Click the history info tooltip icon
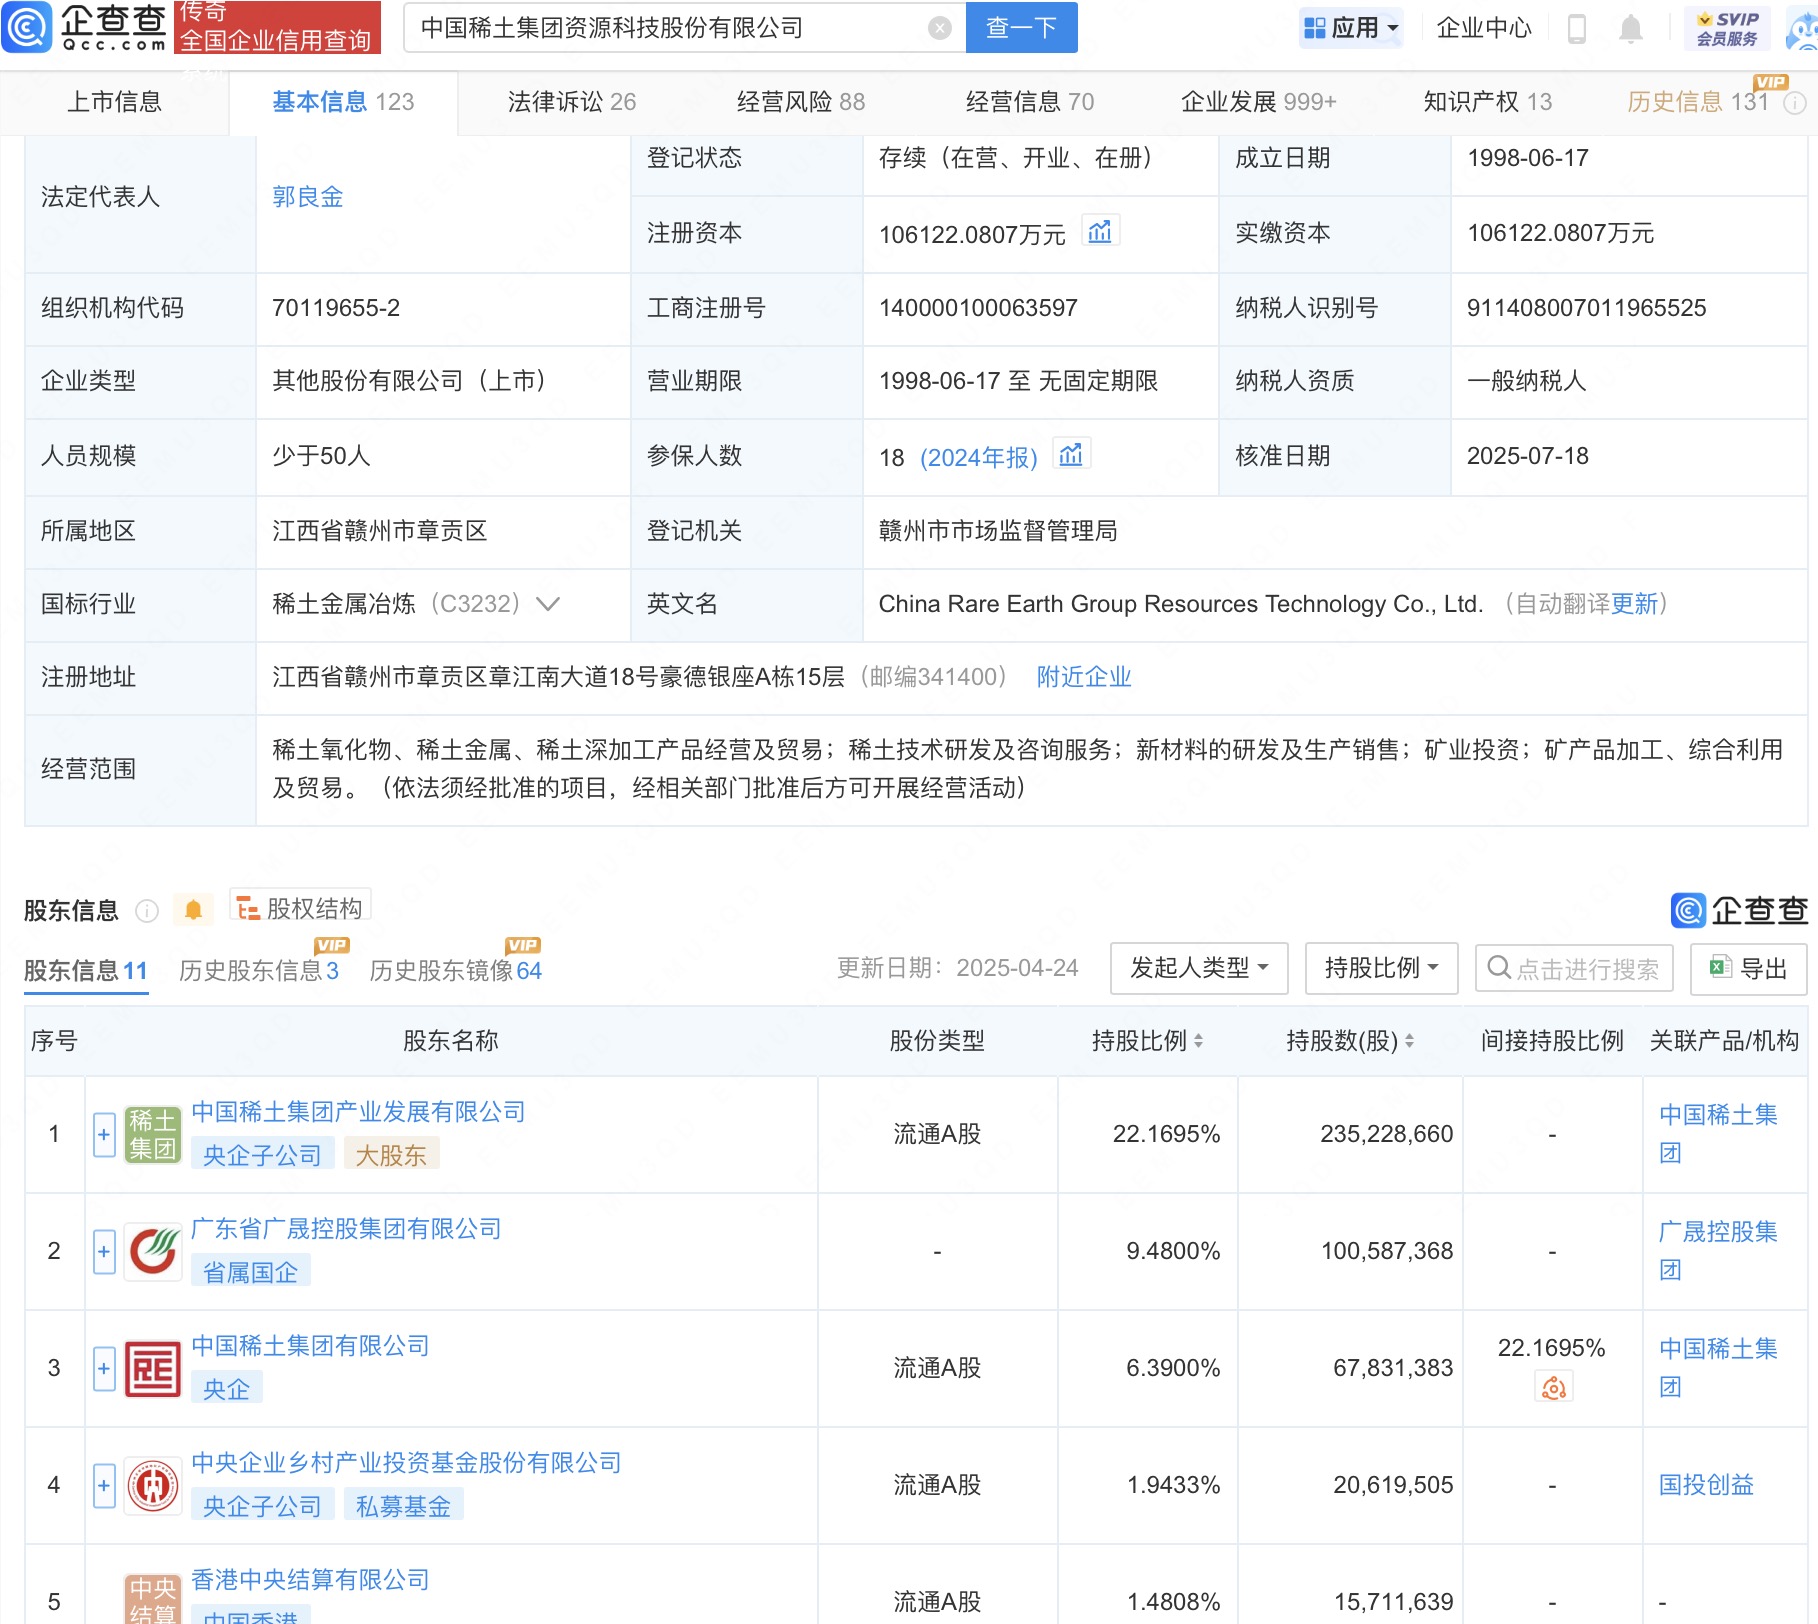 point(1796,102)
